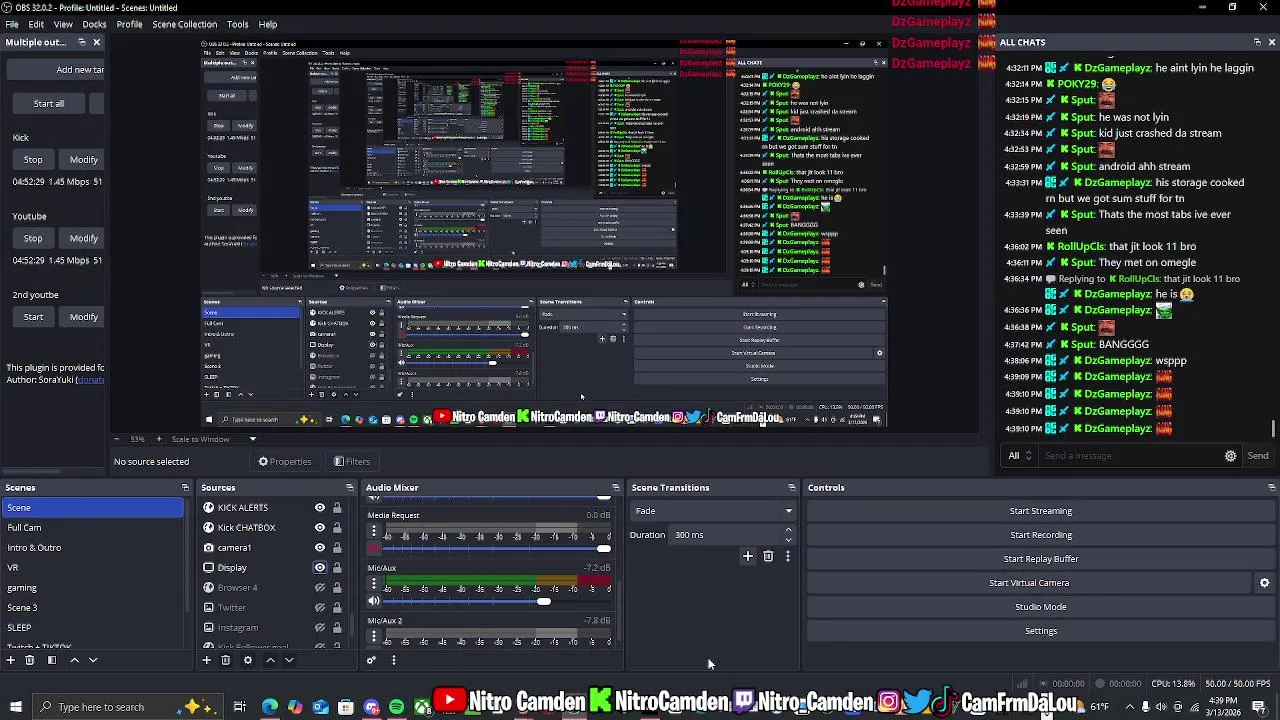Add a new scene with the plus icon
Image resolution: width=1280 pixels, height=720 pixels.
[x=10, y=660]
